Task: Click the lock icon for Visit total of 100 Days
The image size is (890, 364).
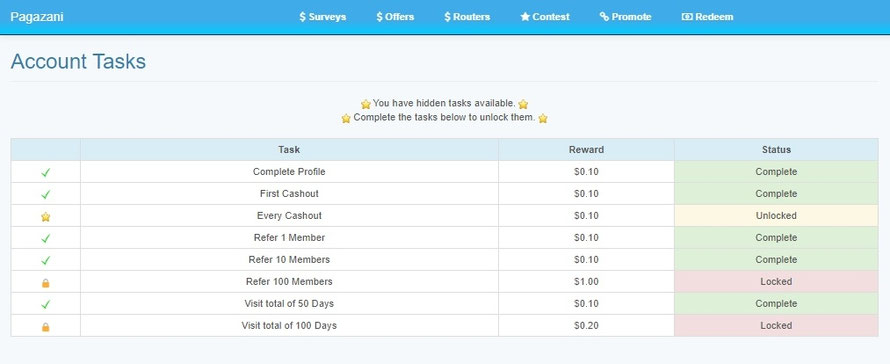Action: (x=45, y=327)
